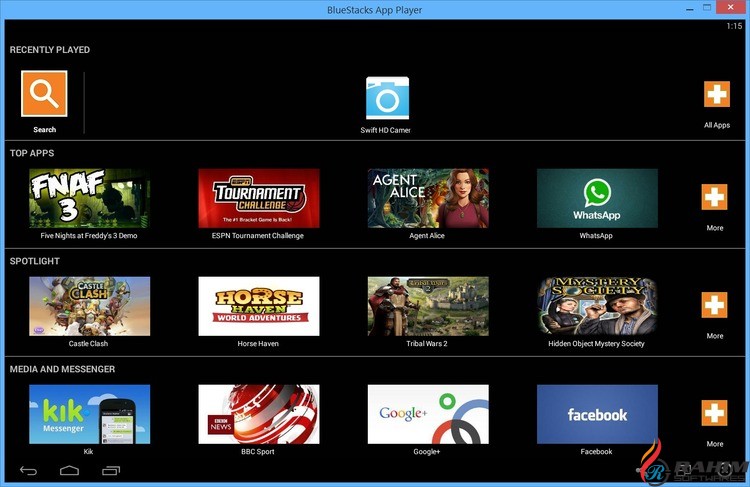Viewport: 750px width, 487px height.
Task: Open the orange Search icon
Action: [x=44, y=94]
